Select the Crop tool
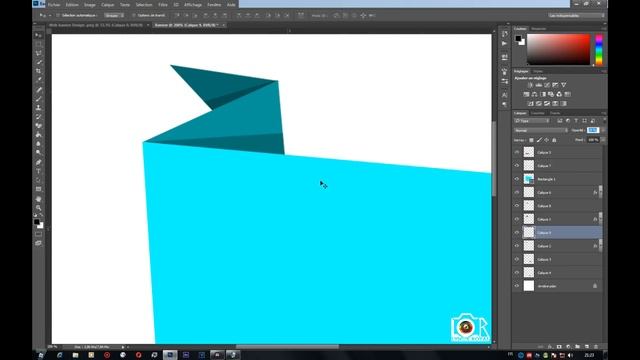The image size is (640, 360). (x=38, y=71)
